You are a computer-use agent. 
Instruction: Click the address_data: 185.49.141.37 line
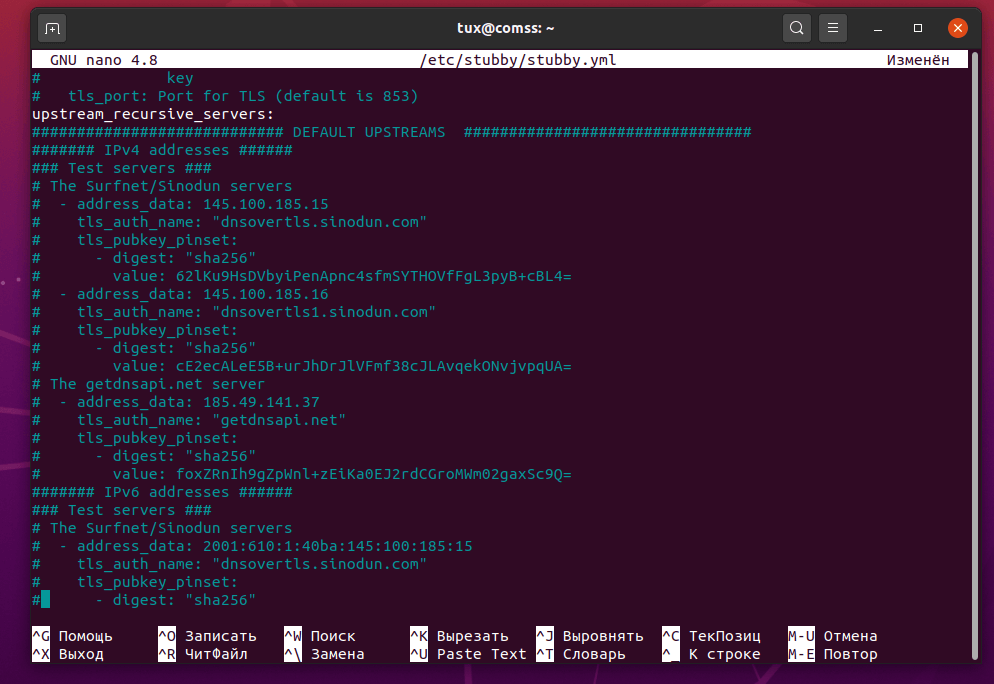pyautogui.click(x=176, y=402)
